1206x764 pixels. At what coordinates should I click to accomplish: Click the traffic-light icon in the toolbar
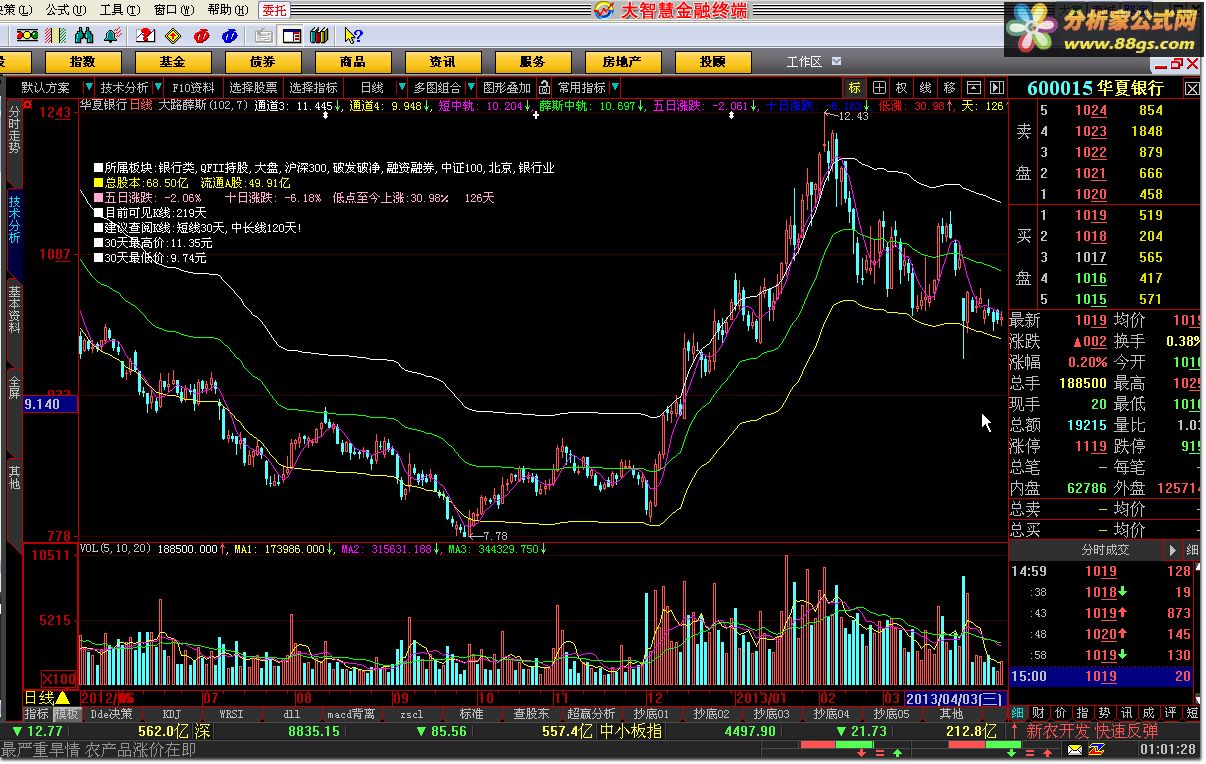click(28, 36)
